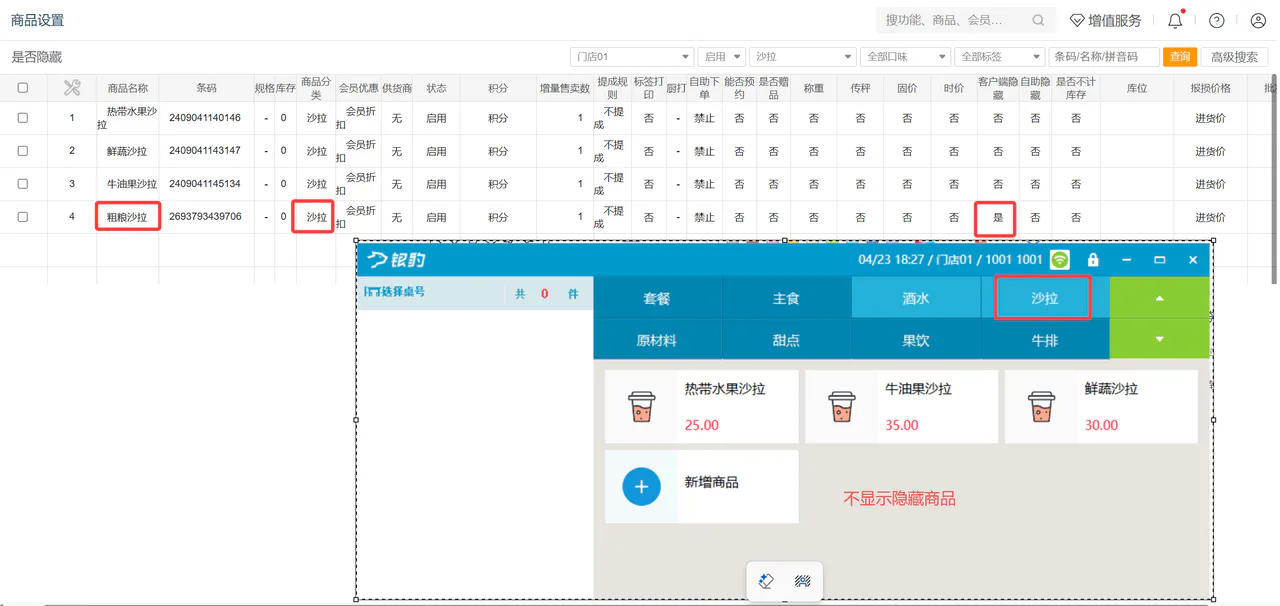Click the 商品名称 column header

tap(128, 88)
